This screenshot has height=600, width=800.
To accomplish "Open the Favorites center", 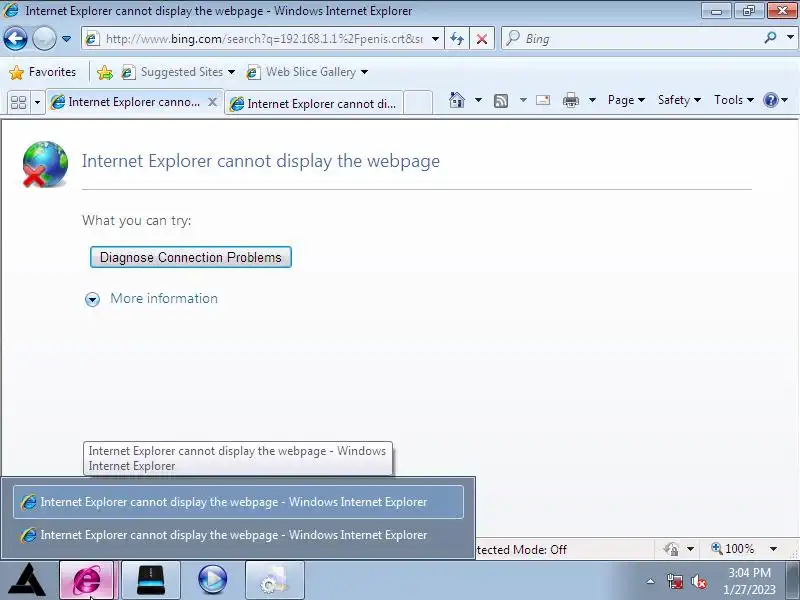I will [x=43, y=72].
